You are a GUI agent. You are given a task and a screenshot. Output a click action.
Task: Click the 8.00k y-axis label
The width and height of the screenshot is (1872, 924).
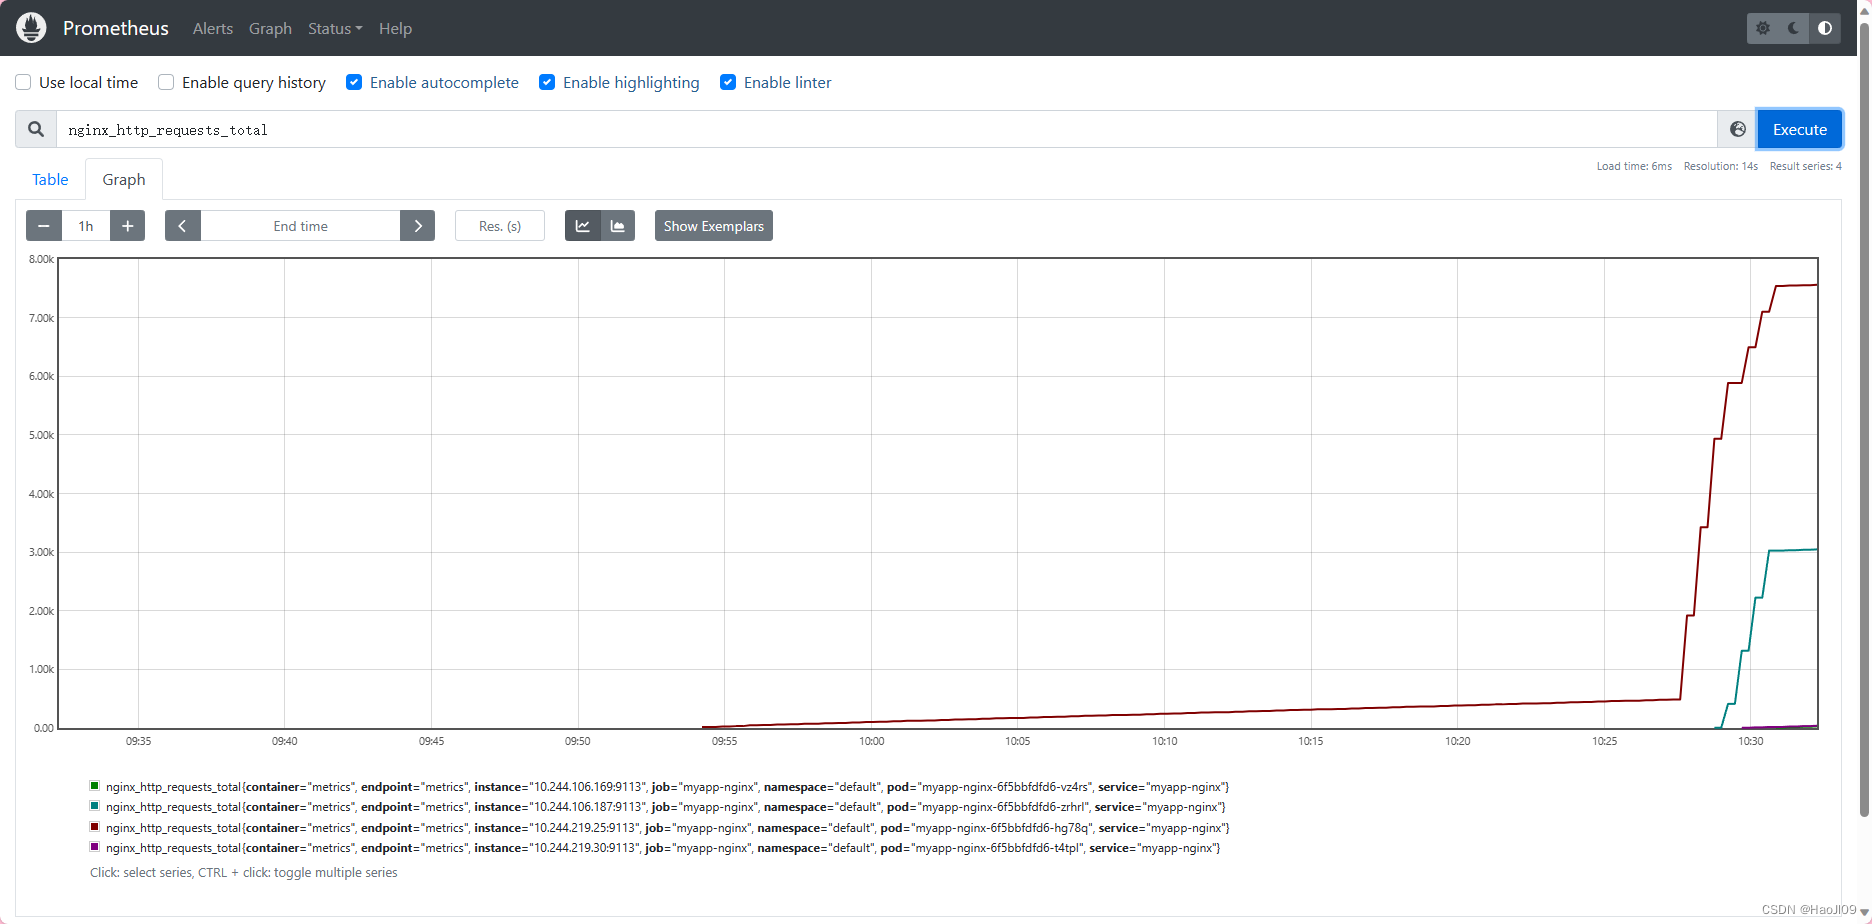(x=41, y=259)
